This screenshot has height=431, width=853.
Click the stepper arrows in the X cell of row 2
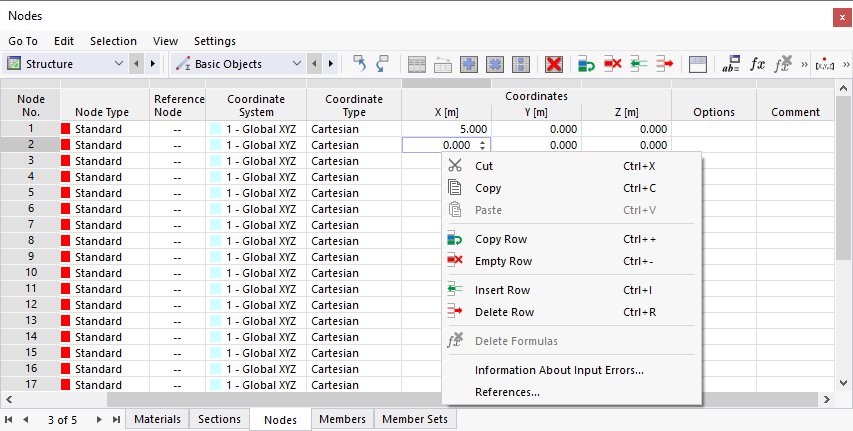[483, 145]
